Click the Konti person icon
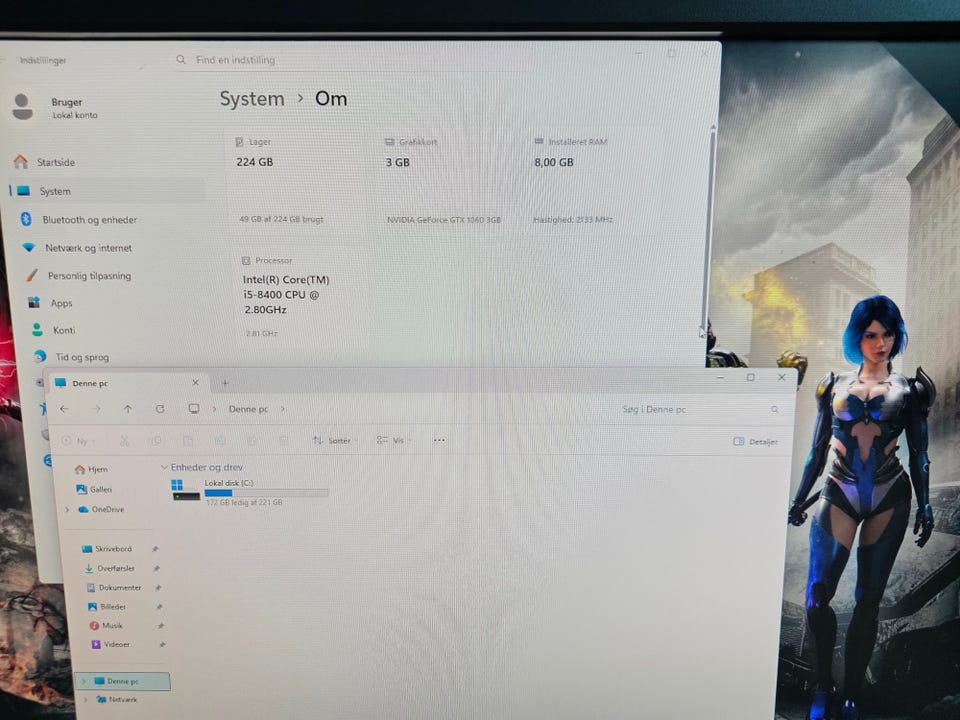This screenshot has width=960, height=720. [37, 329]
